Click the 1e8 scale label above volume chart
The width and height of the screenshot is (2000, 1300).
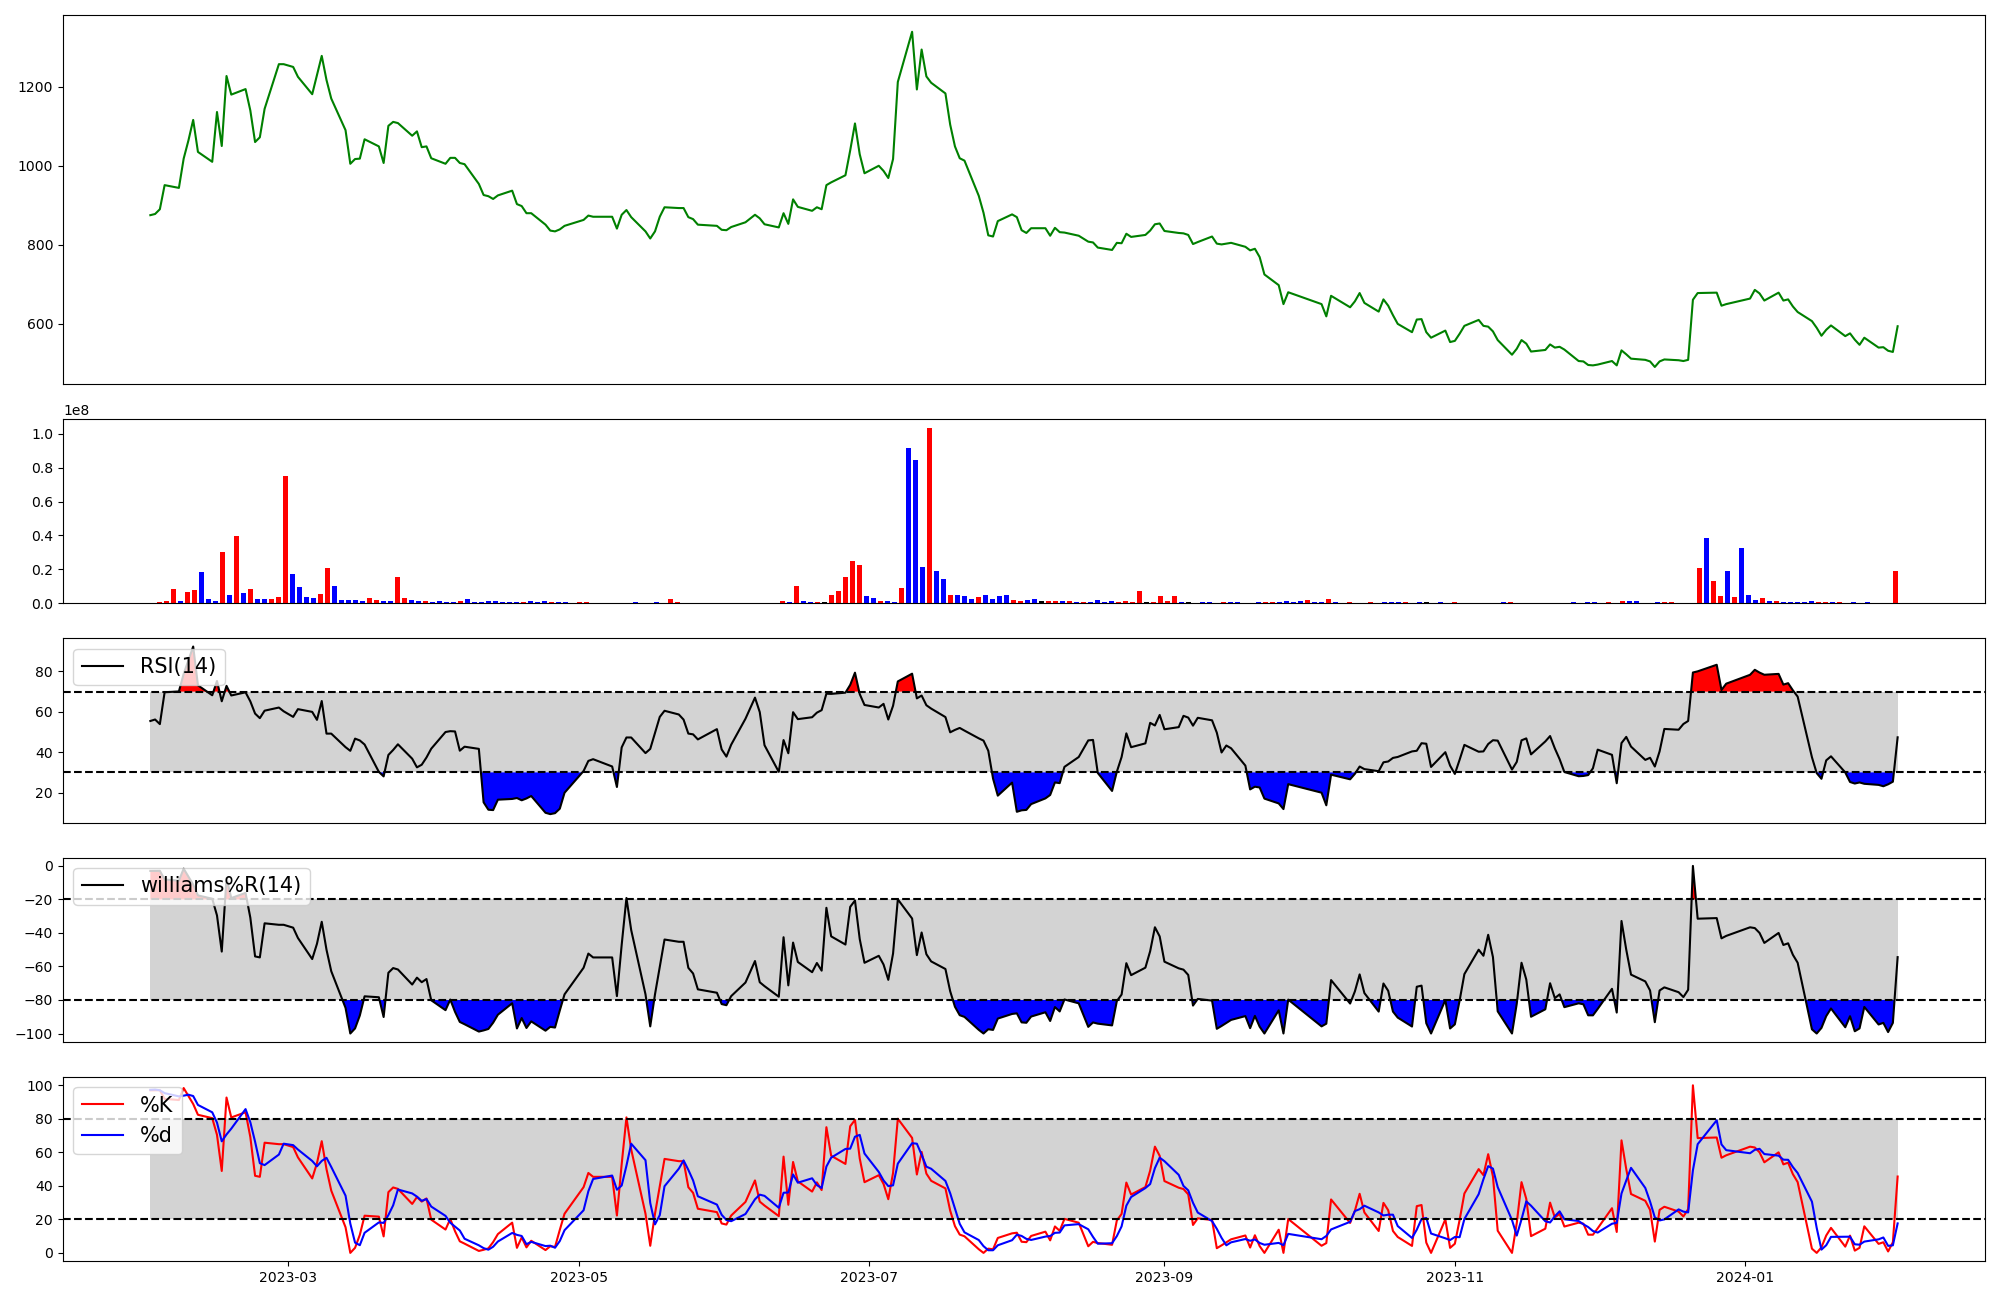[x=79, y=411]
